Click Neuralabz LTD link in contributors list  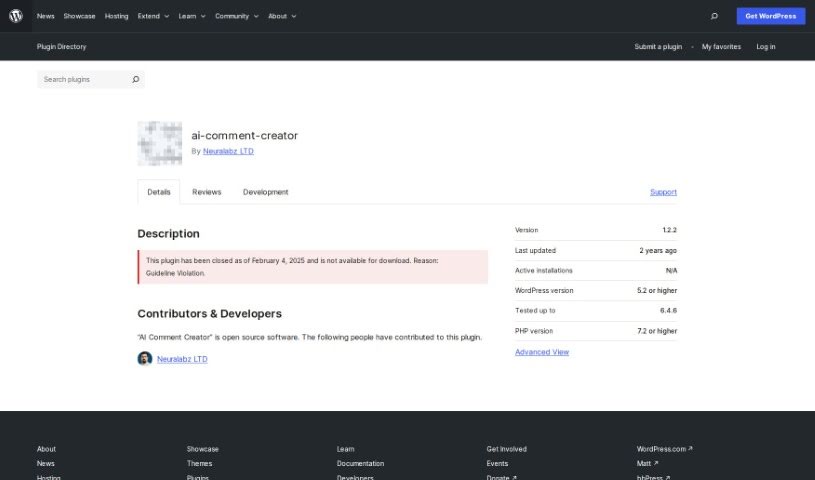click(182, 359)
